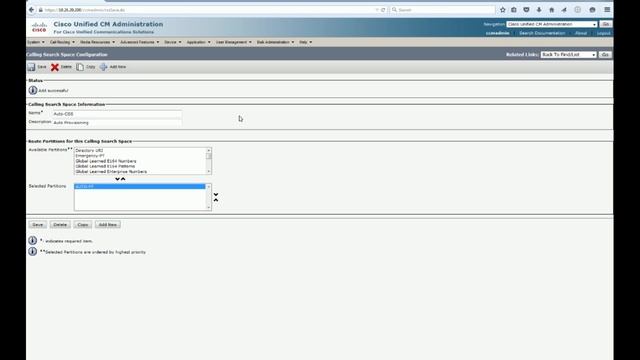640x360 pixels.
Task: Click the browser search box
Action: click(x=442, y=10)
